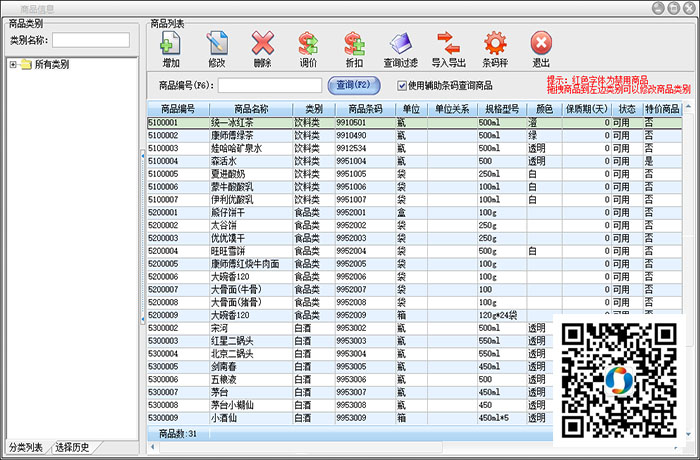
Task: Click the splitter collapse handle beside the category panel
Action: [143, 238]
